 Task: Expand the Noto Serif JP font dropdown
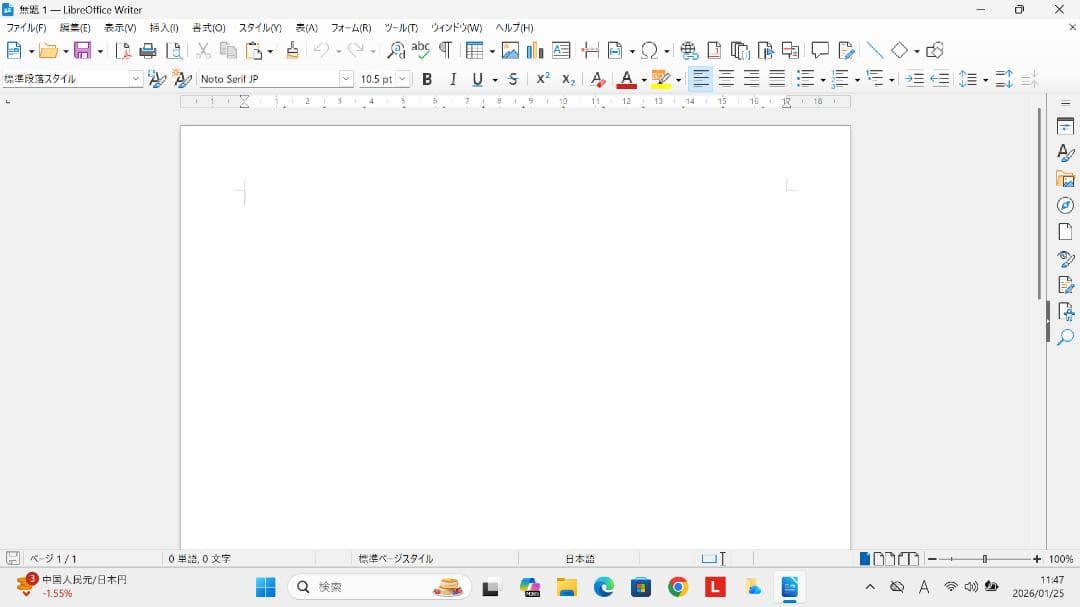[346, 79]
